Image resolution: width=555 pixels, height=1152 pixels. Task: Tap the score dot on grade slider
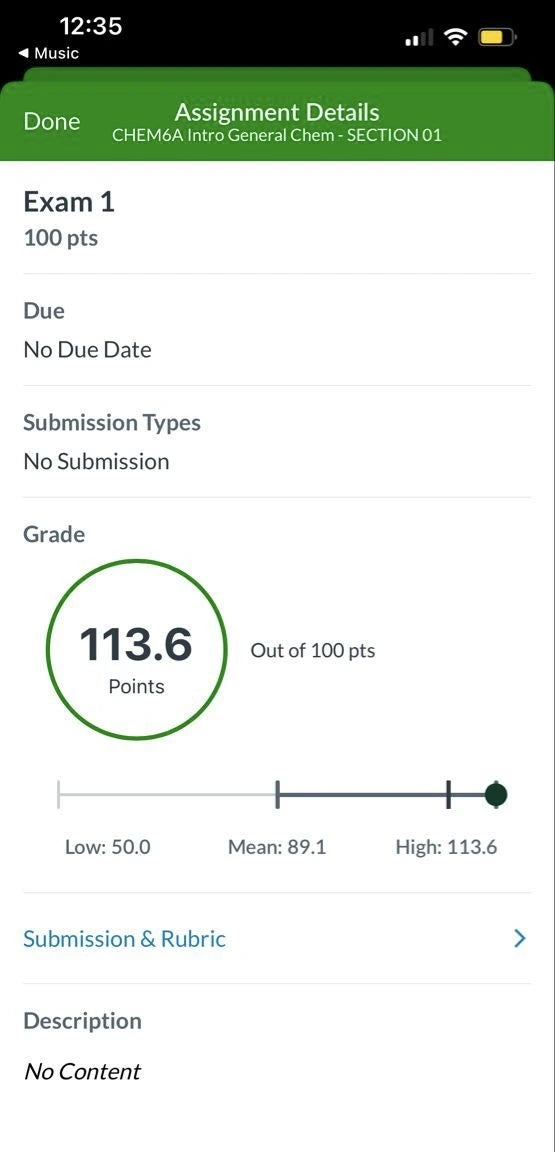tap(496, 794)
